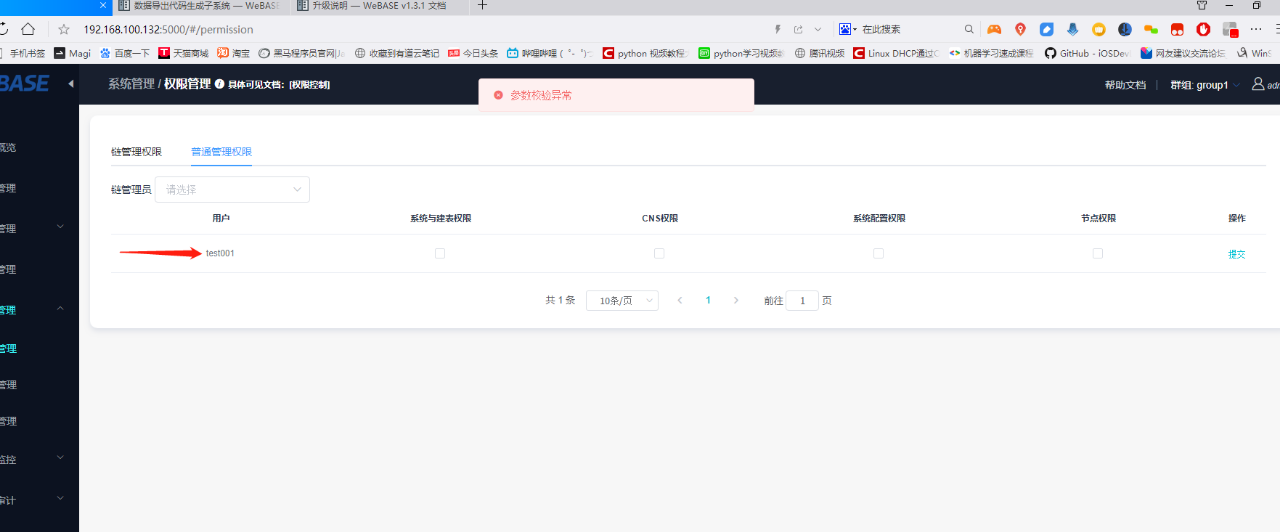
Task: Click the browser address bar URL
Action: click(x=168, y=29)
